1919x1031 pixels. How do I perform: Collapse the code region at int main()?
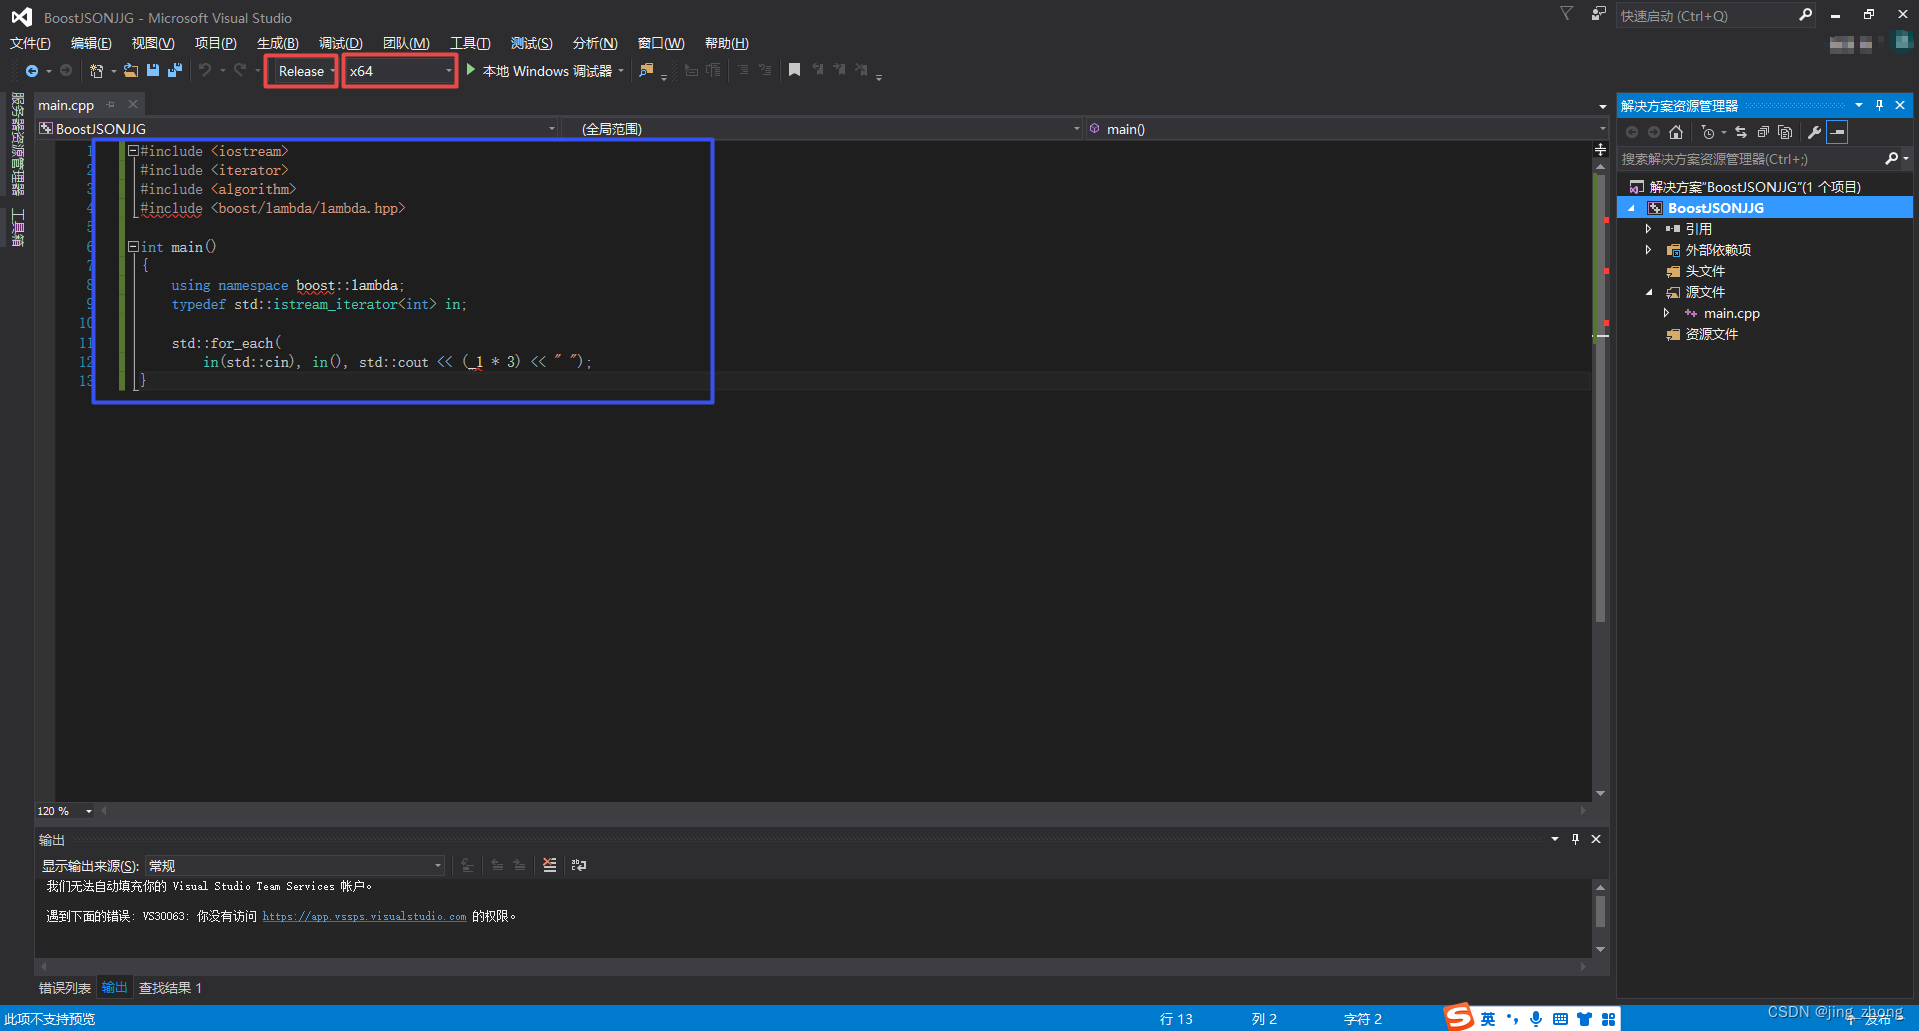(133, 246)
